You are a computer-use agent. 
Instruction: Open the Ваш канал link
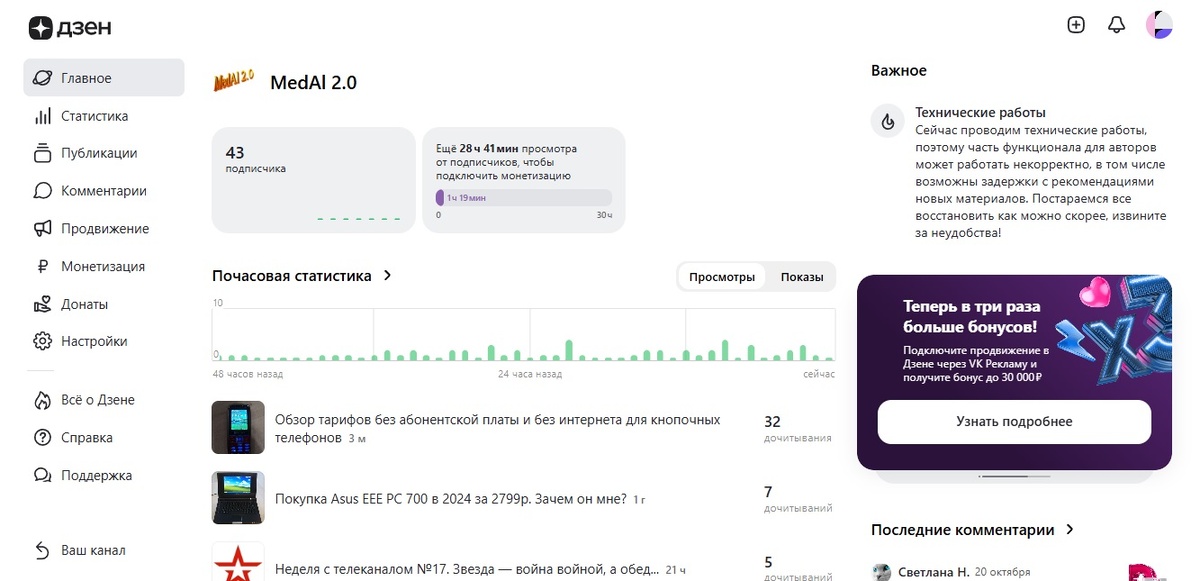tap(104, 551)
